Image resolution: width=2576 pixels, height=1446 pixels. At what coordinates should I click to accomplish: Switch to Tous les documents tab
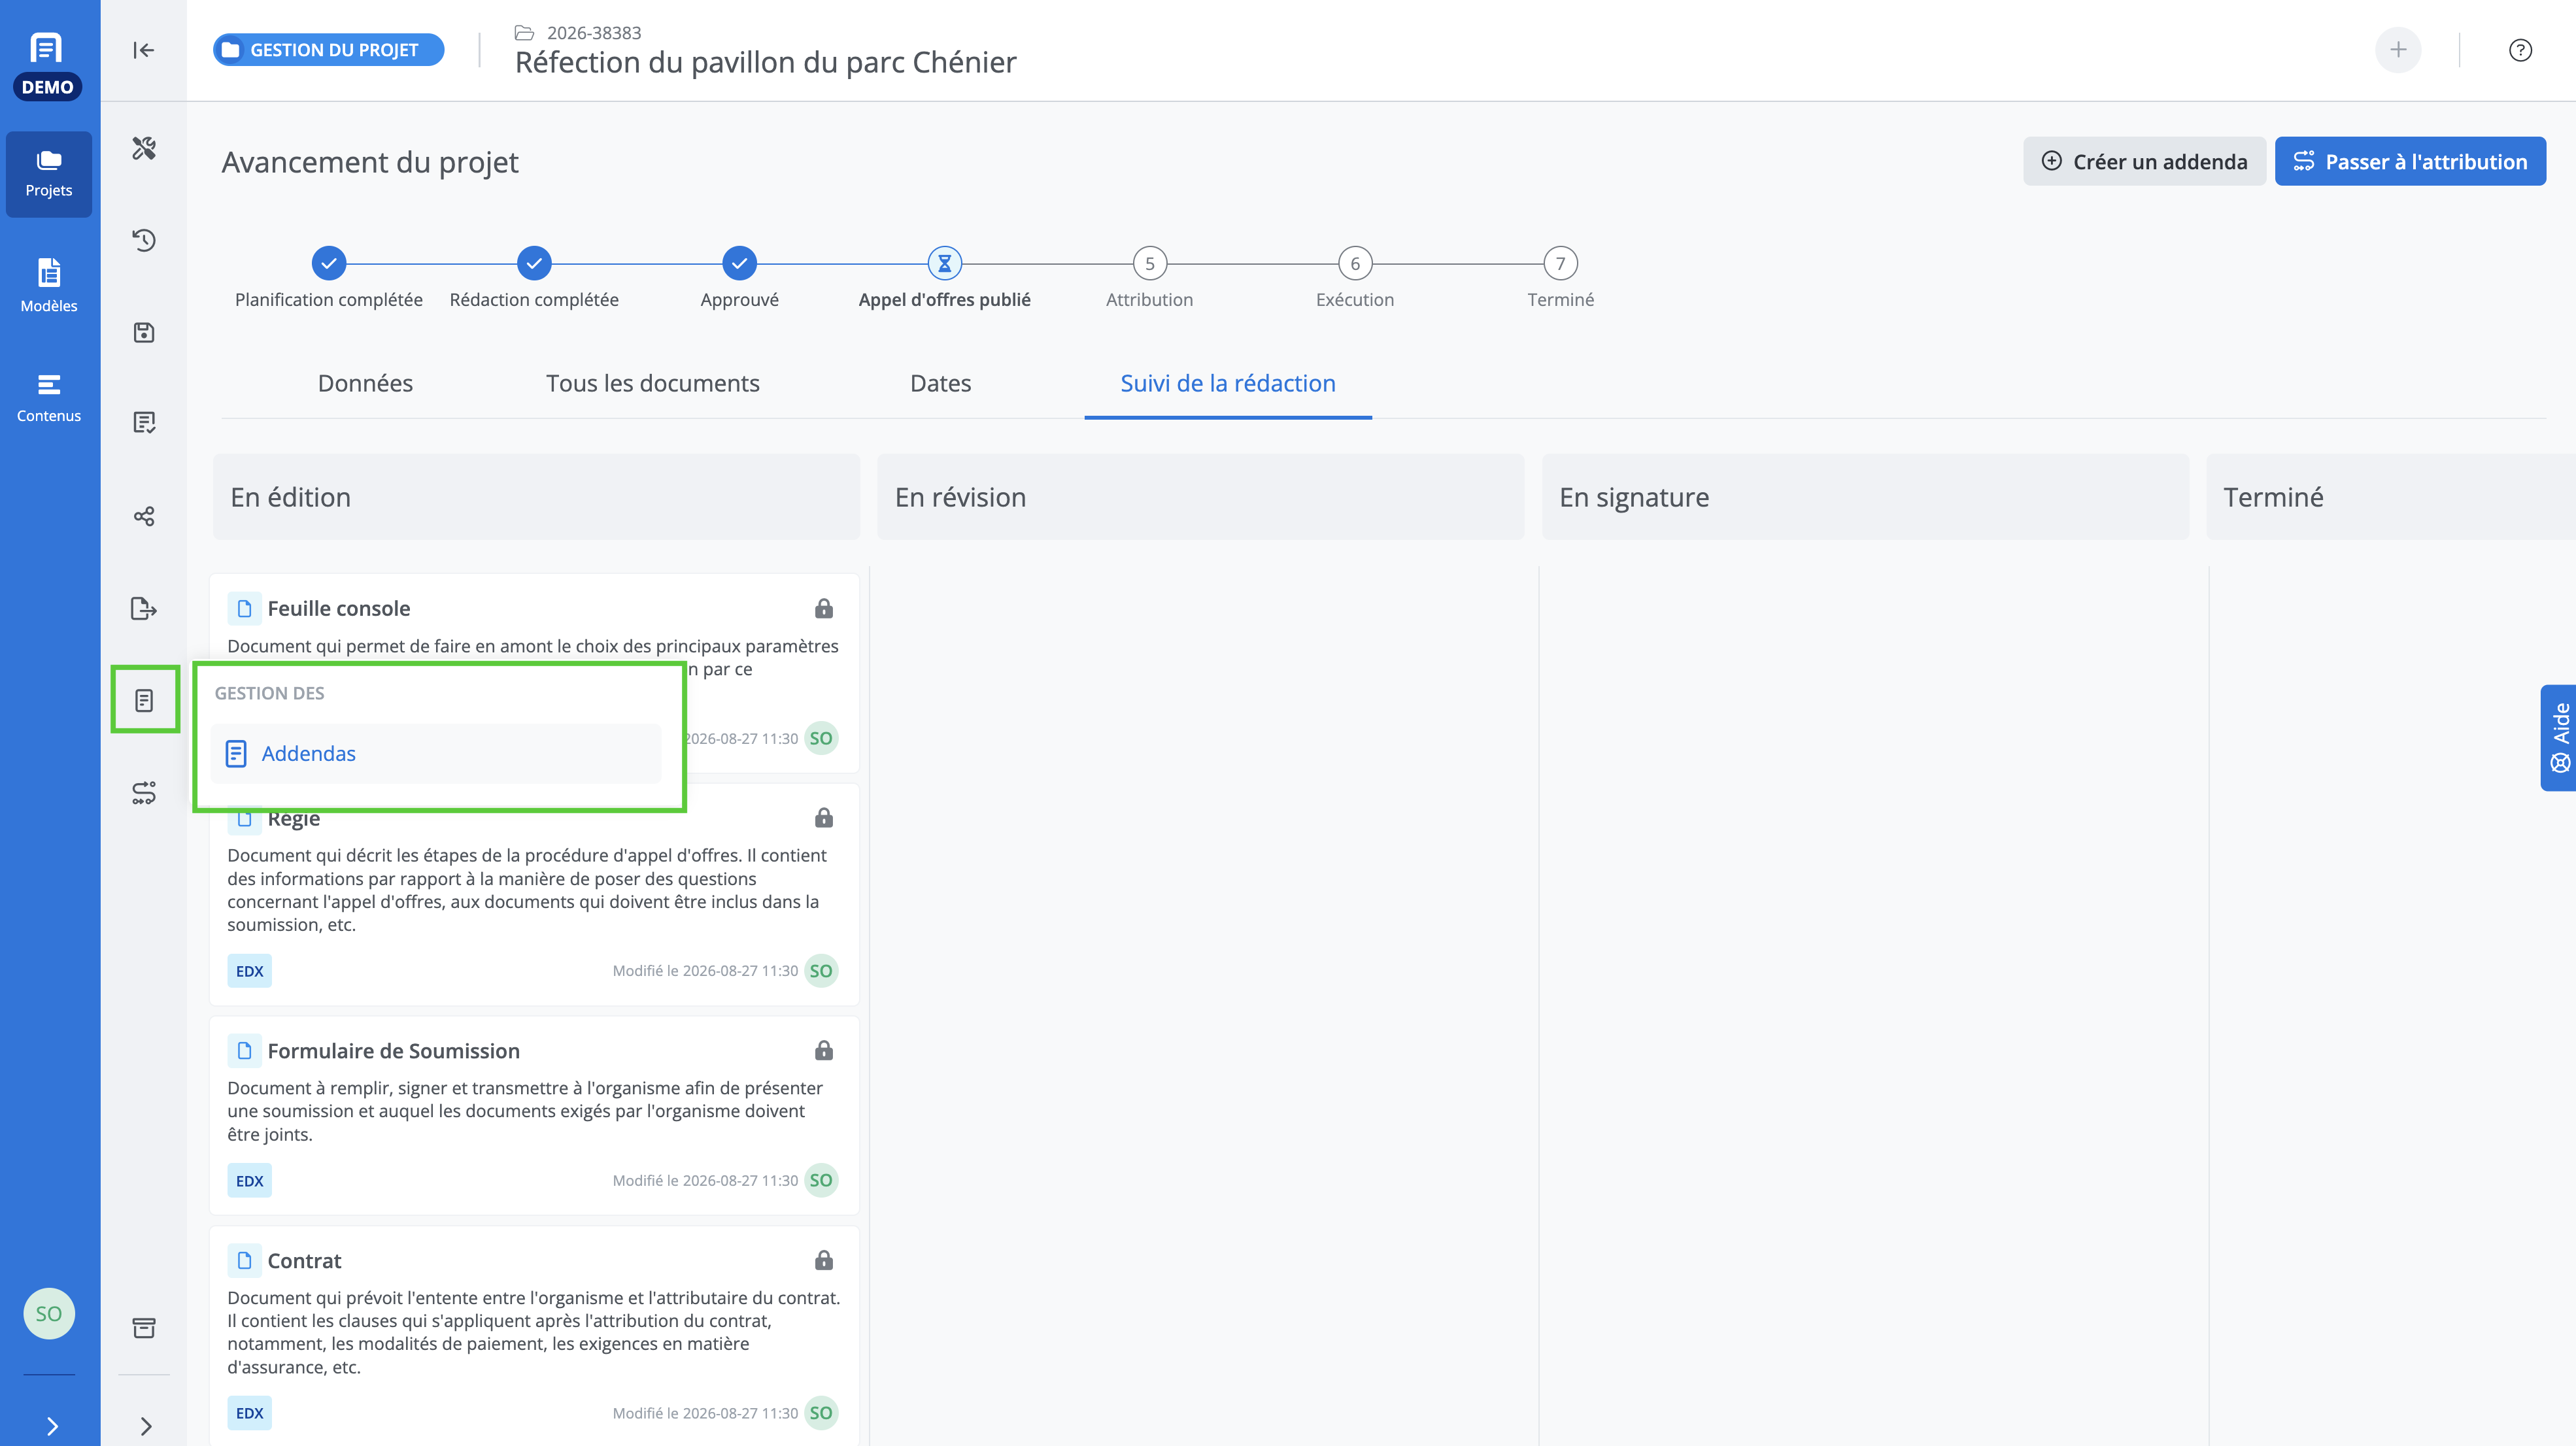(652, 383)
